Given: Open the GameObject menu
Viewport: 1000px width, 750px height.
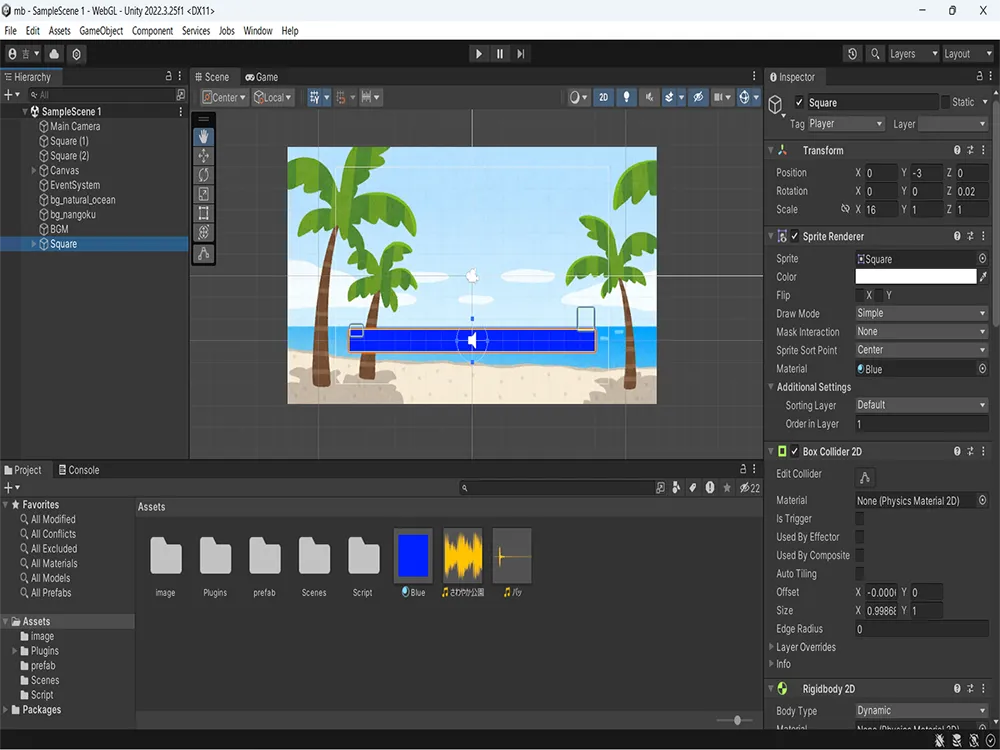Looking at the screenshot, I should point(101,31).
